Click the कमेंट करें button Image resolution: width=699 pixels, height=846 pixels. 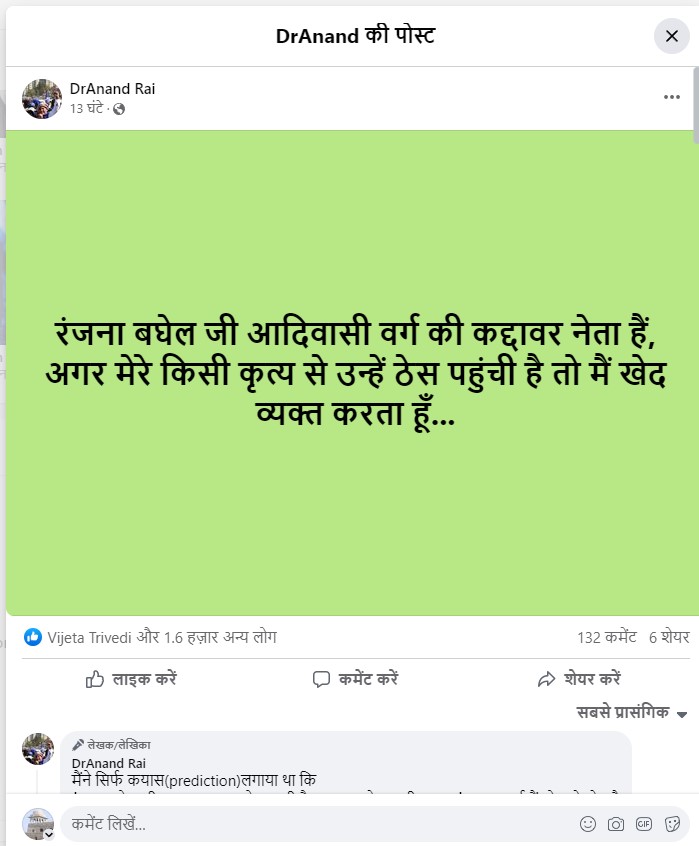tap(355, 679)
